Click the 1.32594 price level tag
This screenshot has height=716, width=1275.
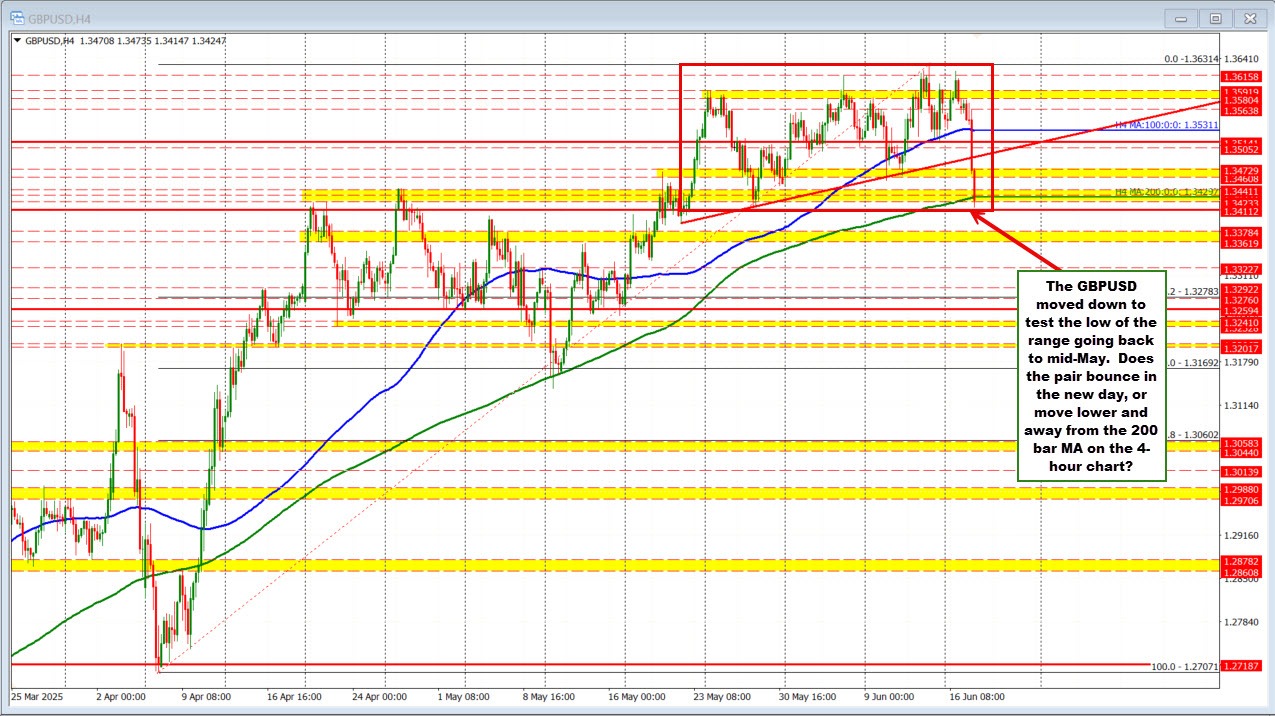(1240, 310)
